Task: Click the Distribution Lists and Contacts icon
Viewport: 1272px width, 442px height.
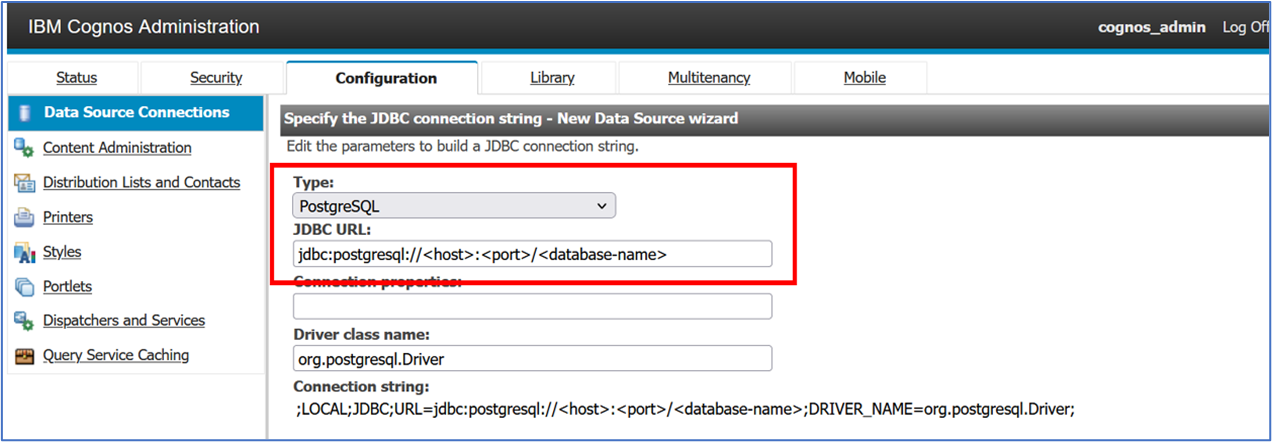Action: [24, 183]
